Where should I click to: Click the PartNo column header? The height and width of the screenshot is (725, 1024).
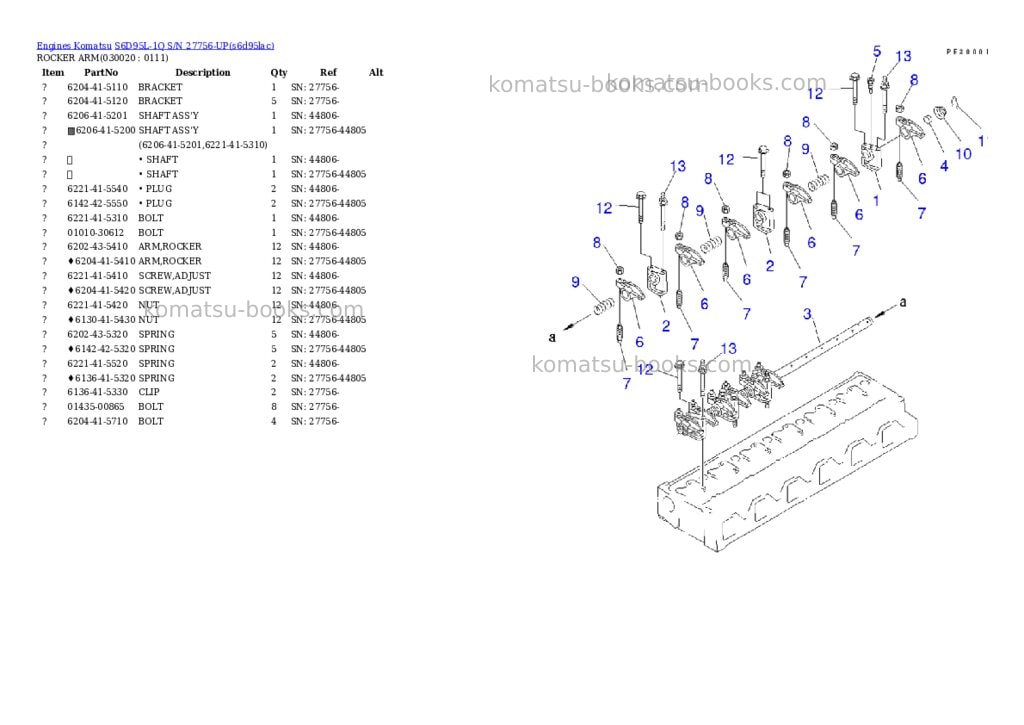(101, 72)
